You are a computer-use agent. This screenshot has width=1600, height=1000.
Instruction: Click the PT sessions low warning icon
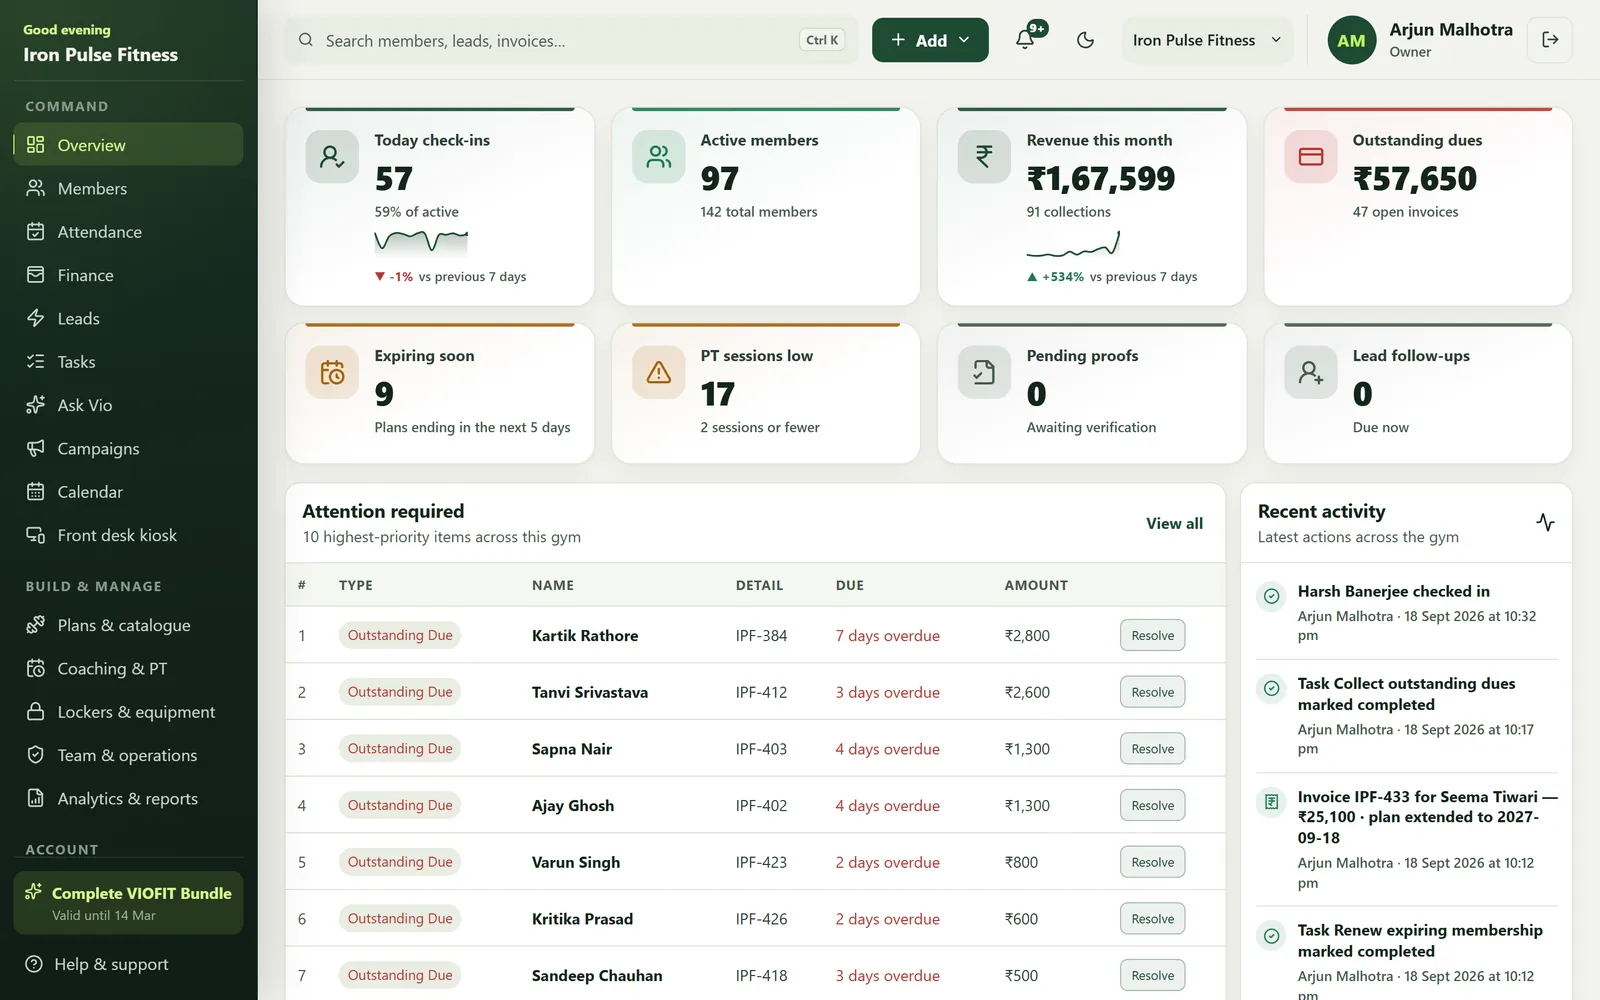pos(659,373)
